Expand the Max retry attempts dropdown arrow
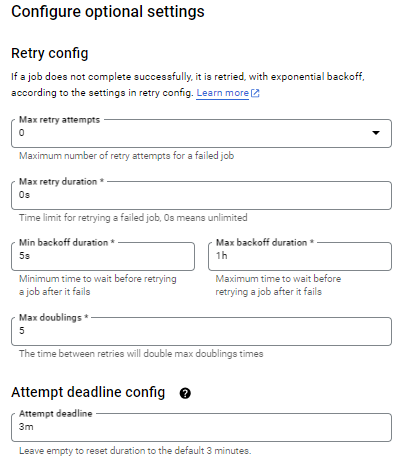The width and height of the screenshot is (408, 475). 376,133
